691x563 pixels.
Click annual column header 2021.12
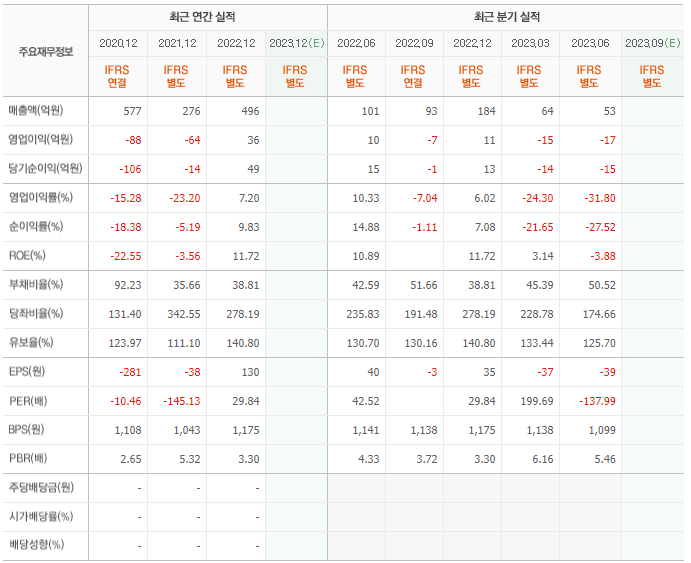[177, 43]
